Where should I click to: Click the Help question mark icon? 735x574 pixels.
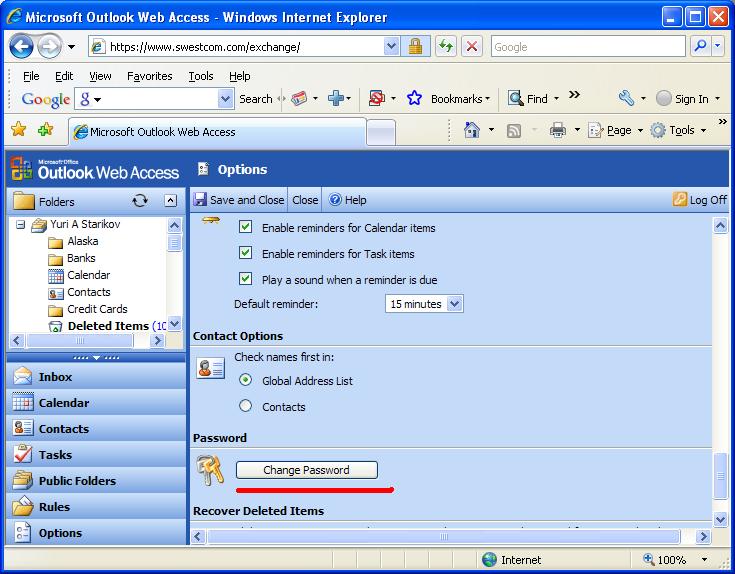335,200
